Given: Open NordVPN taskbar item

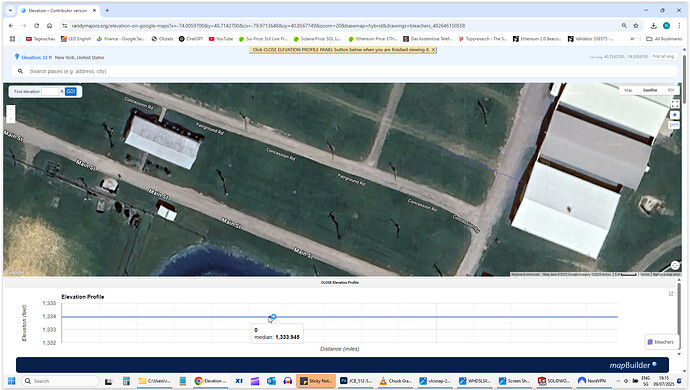Looking at the screenshot, I should click(x=593, y=381).
